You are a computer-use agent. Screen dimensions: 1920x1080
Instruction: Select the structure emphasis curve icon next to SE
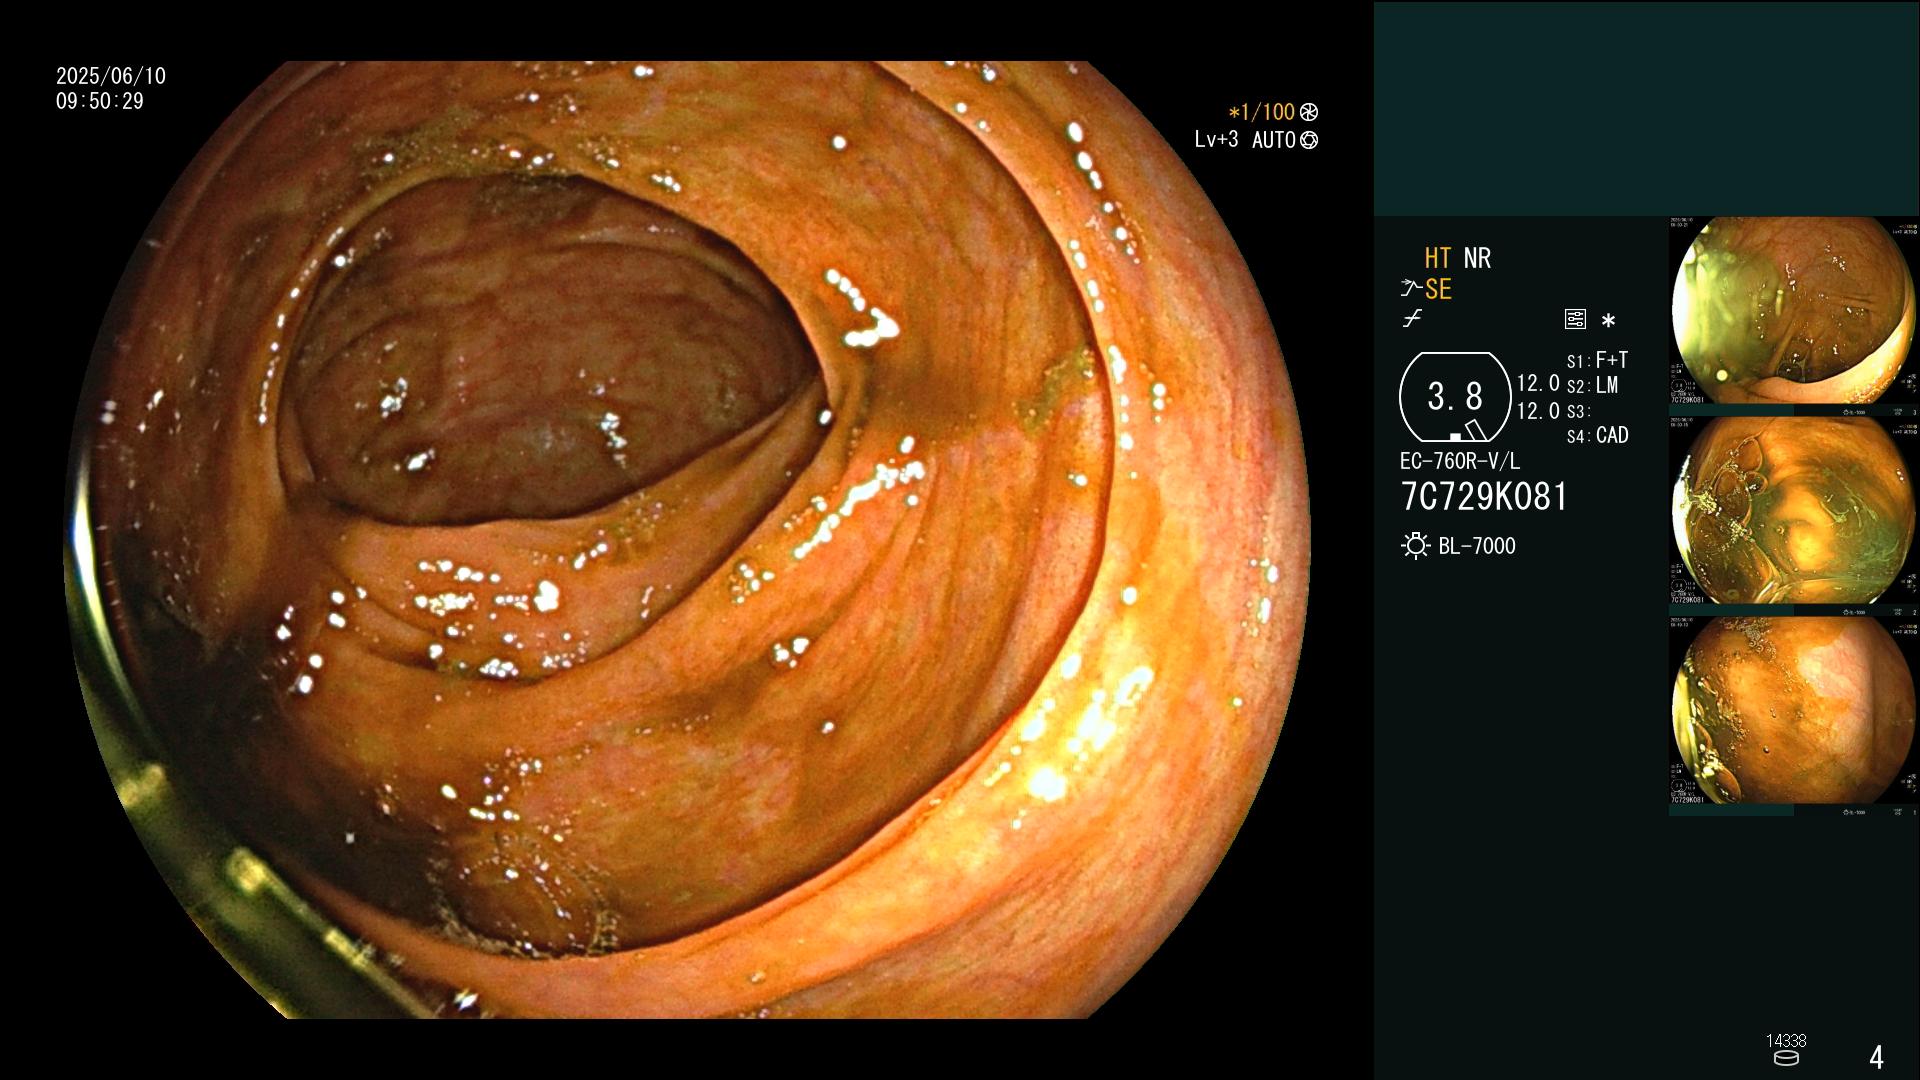1411,289
